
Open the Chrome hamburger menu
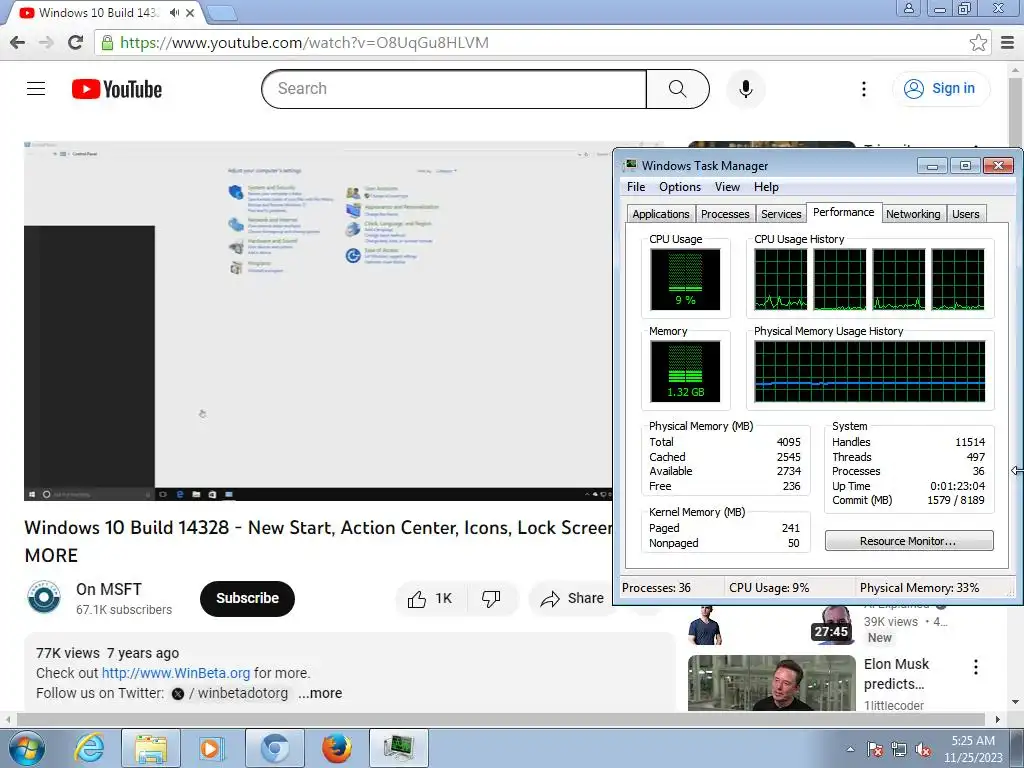[x=1008, y=42]
